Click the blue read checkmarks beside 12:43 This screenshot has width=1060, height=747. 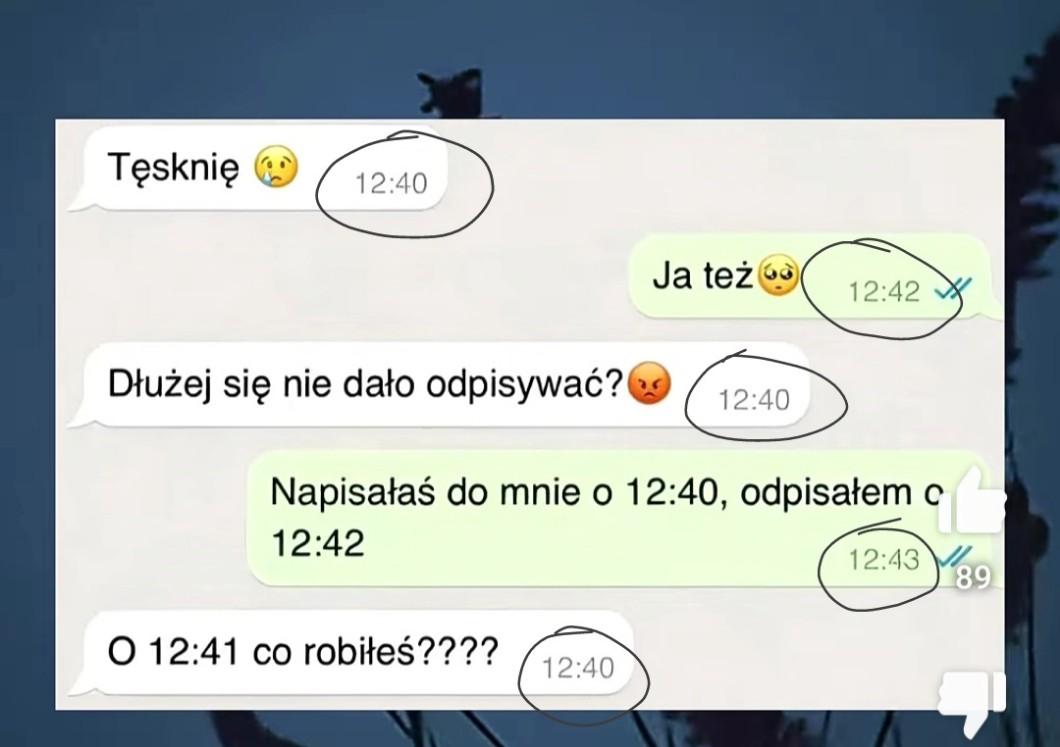pos(953,556)
